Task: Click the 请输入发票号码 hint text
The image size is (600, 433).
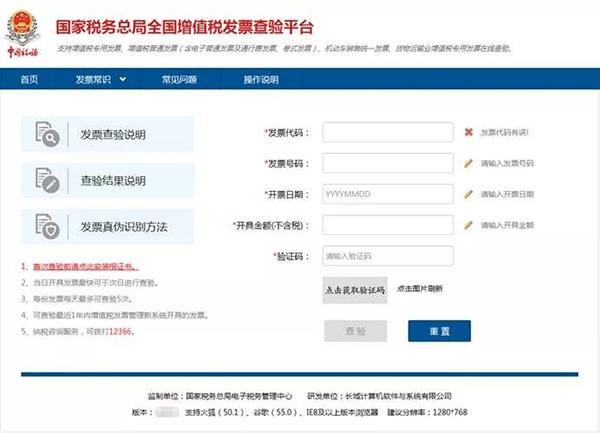Action: click(x=507, y=163)
